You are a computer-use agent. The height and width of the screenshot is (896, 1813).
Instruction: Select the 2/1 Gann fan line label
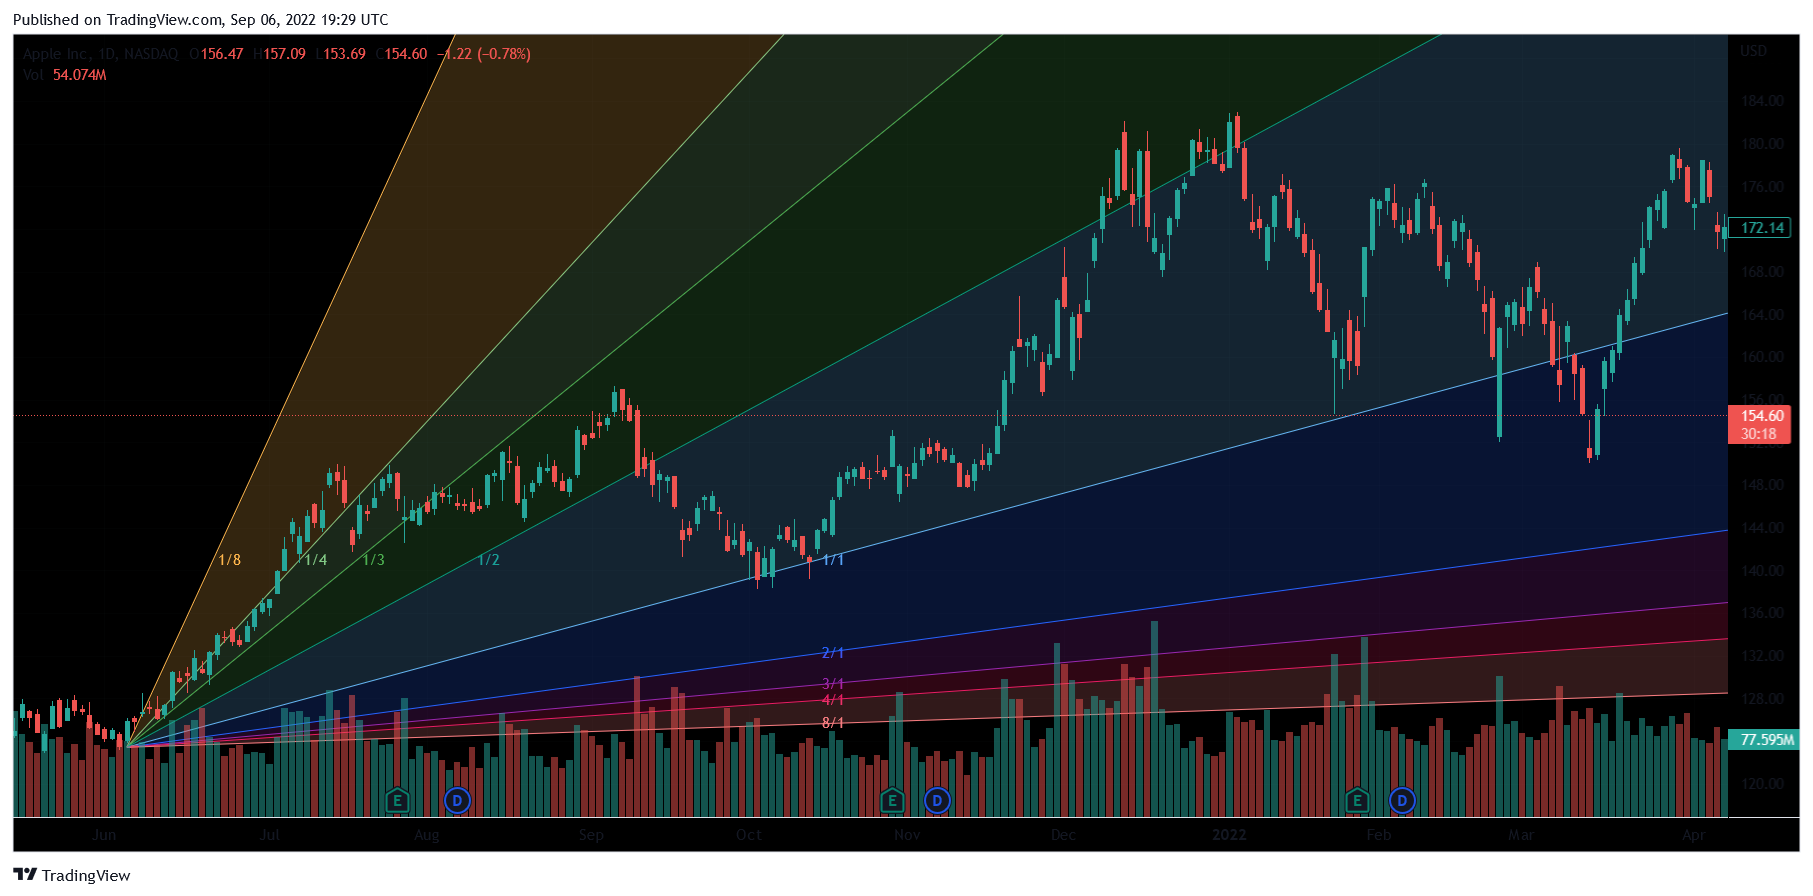(832, 653)
